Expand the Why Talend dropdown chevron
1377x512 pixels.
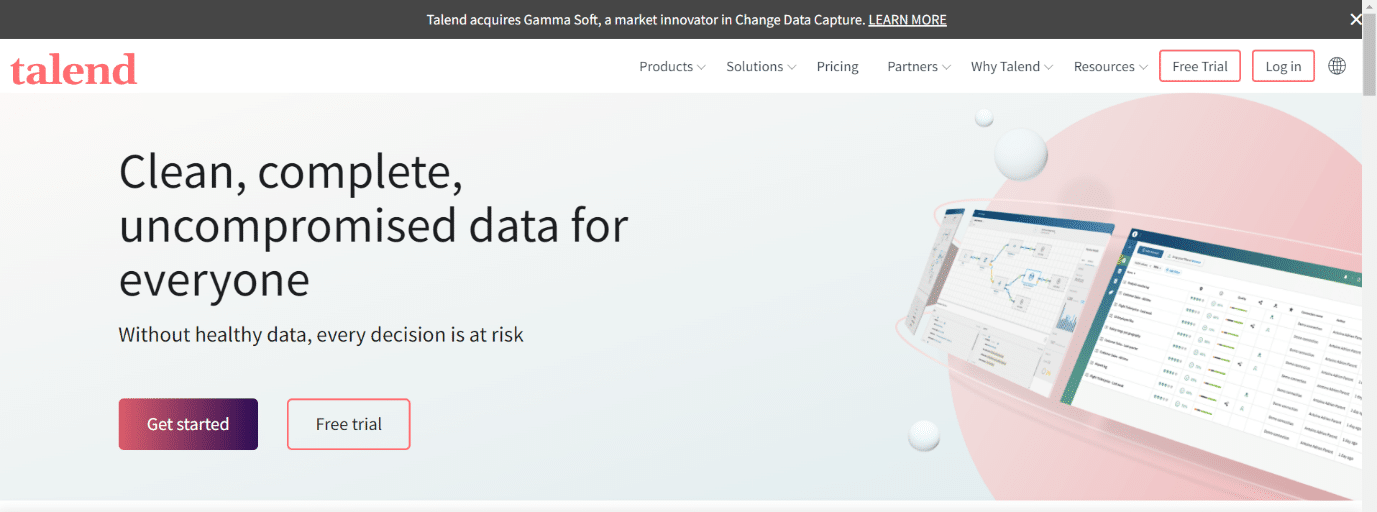click(1049, 67)
